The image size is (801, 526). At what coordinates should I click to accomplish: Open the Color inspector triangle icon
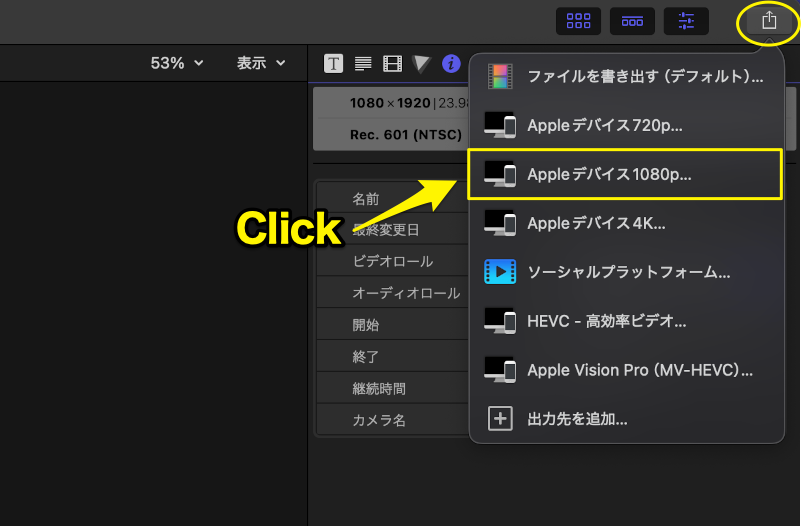pyautogui.click(x=421, y=64)
